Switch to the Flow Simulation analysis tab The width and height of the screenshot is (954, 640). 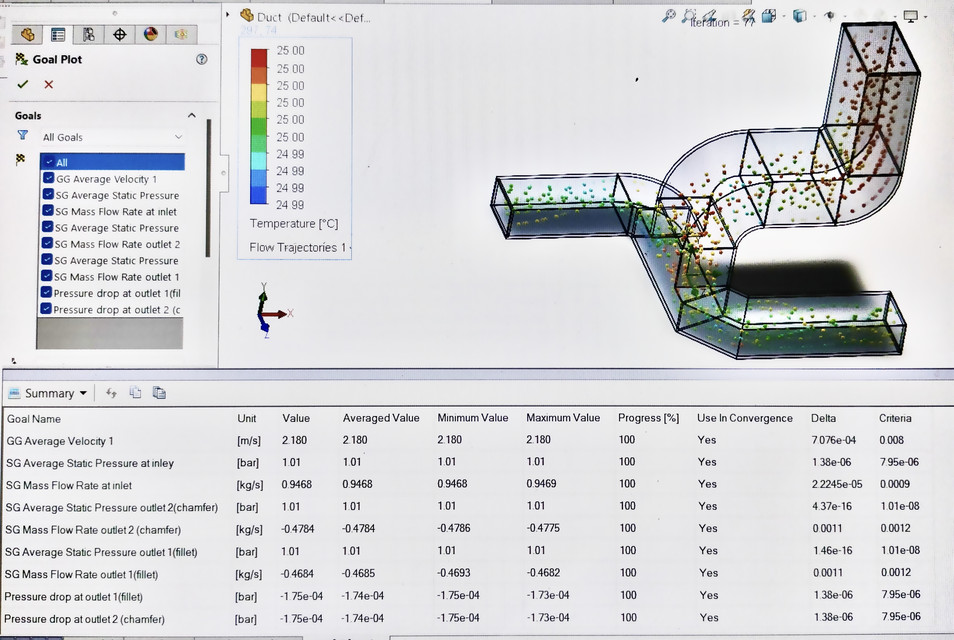click(x=181, y=33)
